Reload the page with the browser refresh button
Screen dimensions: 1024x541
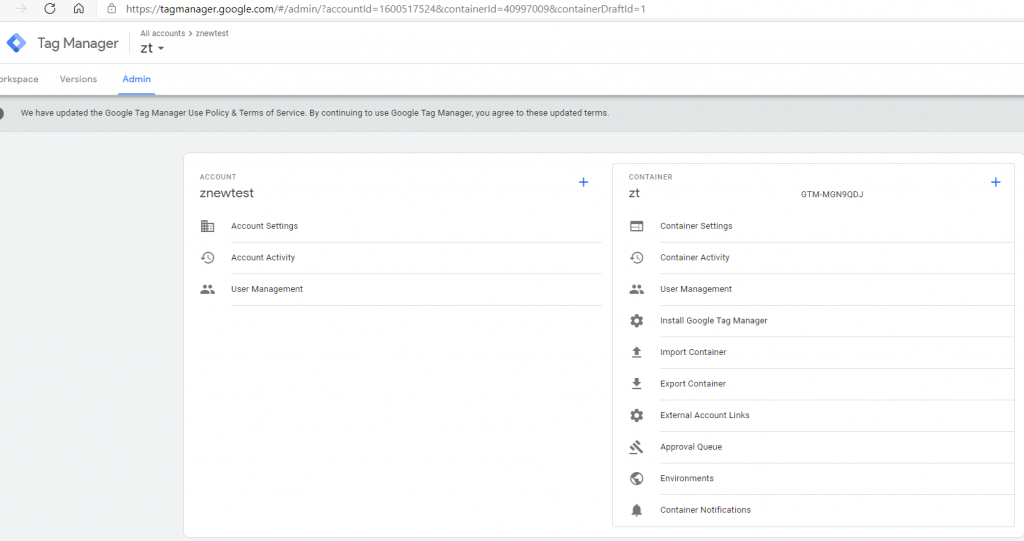coord(50,9)
